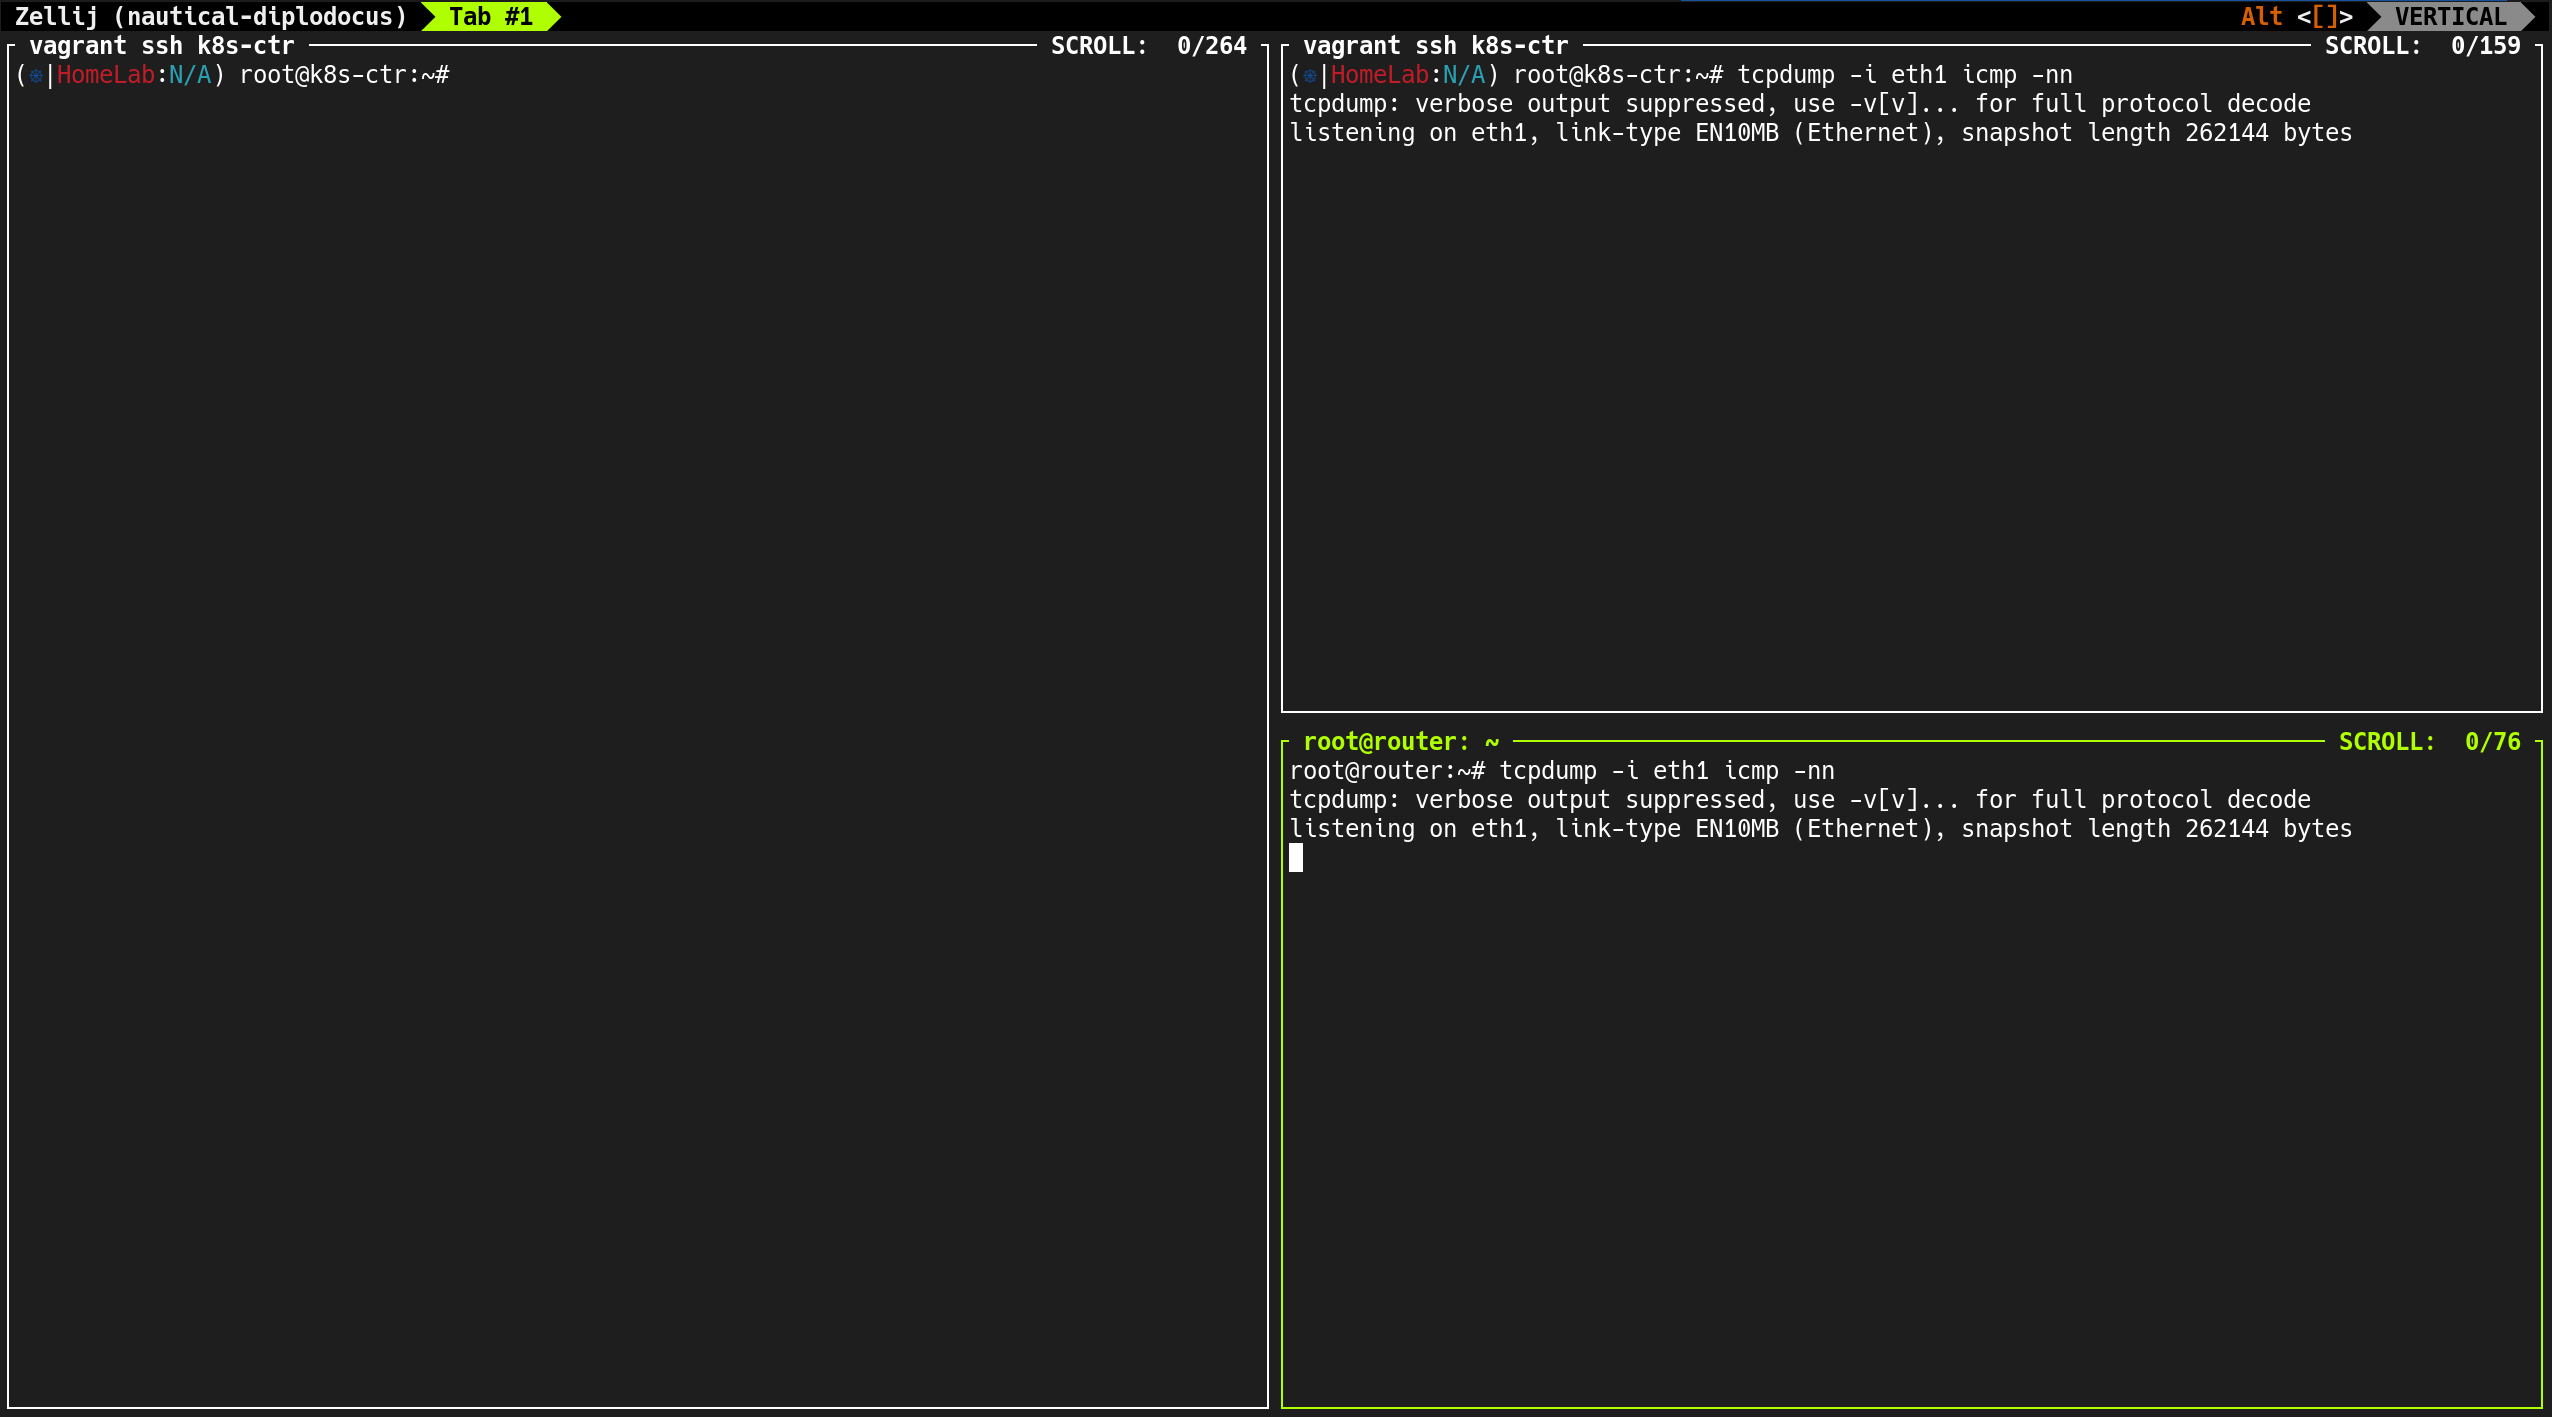This screenshot has width=2552, height=1417.
Task: Click the tcpdump command in the k8s-ctr top-right pane
Action: (x=1904, y=75)
